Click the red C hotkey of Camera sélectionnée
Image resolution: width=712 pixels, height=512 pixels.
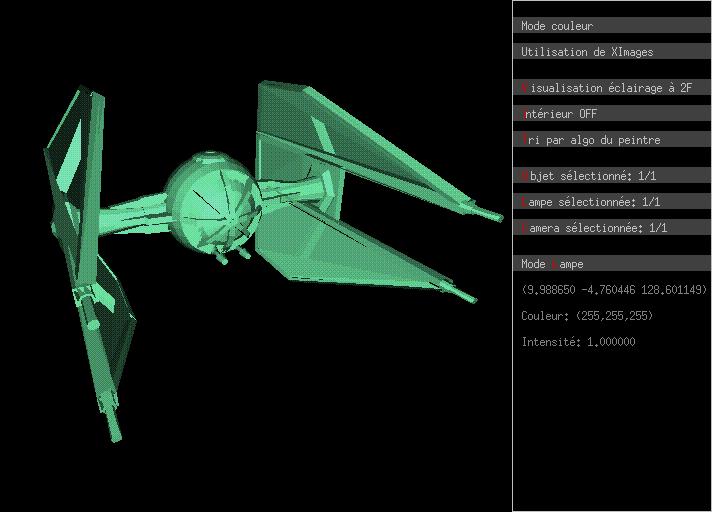pyautogui.click(x=525, y=228)
